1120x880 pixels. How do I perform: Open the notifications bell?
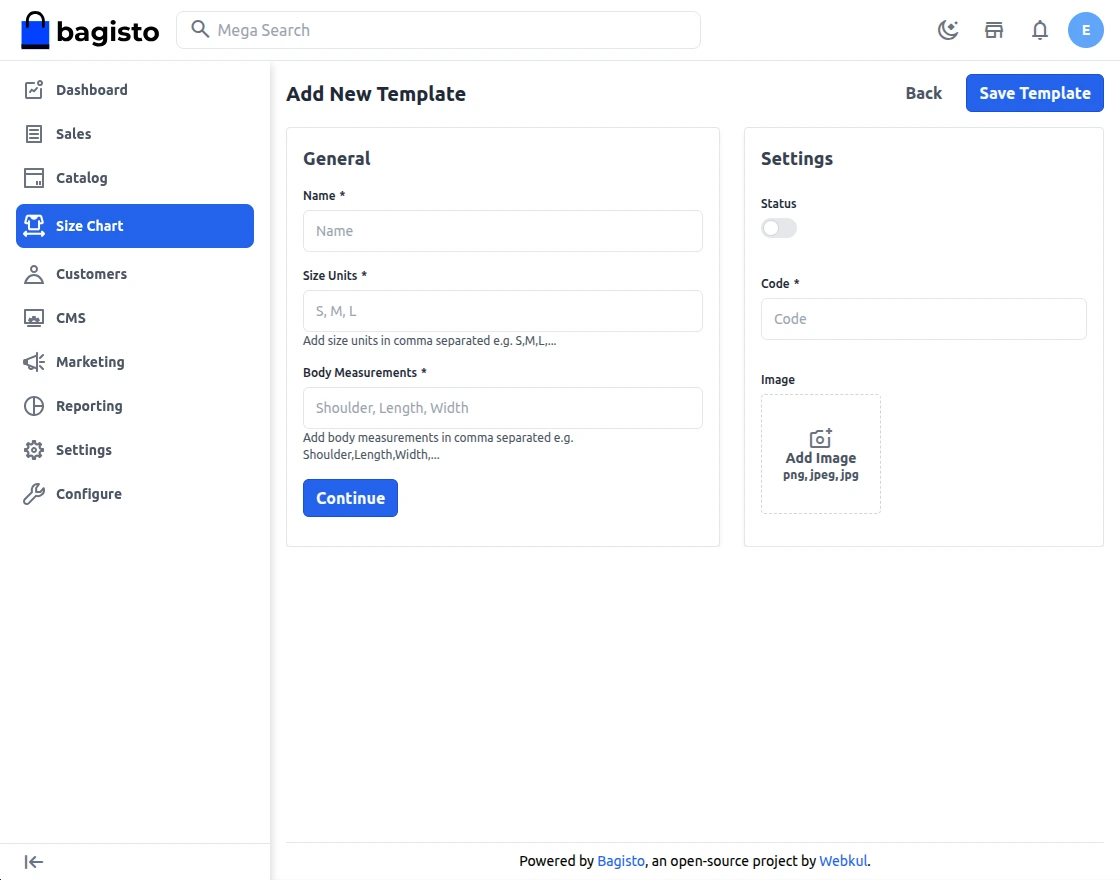click(x=1040, y=30)
